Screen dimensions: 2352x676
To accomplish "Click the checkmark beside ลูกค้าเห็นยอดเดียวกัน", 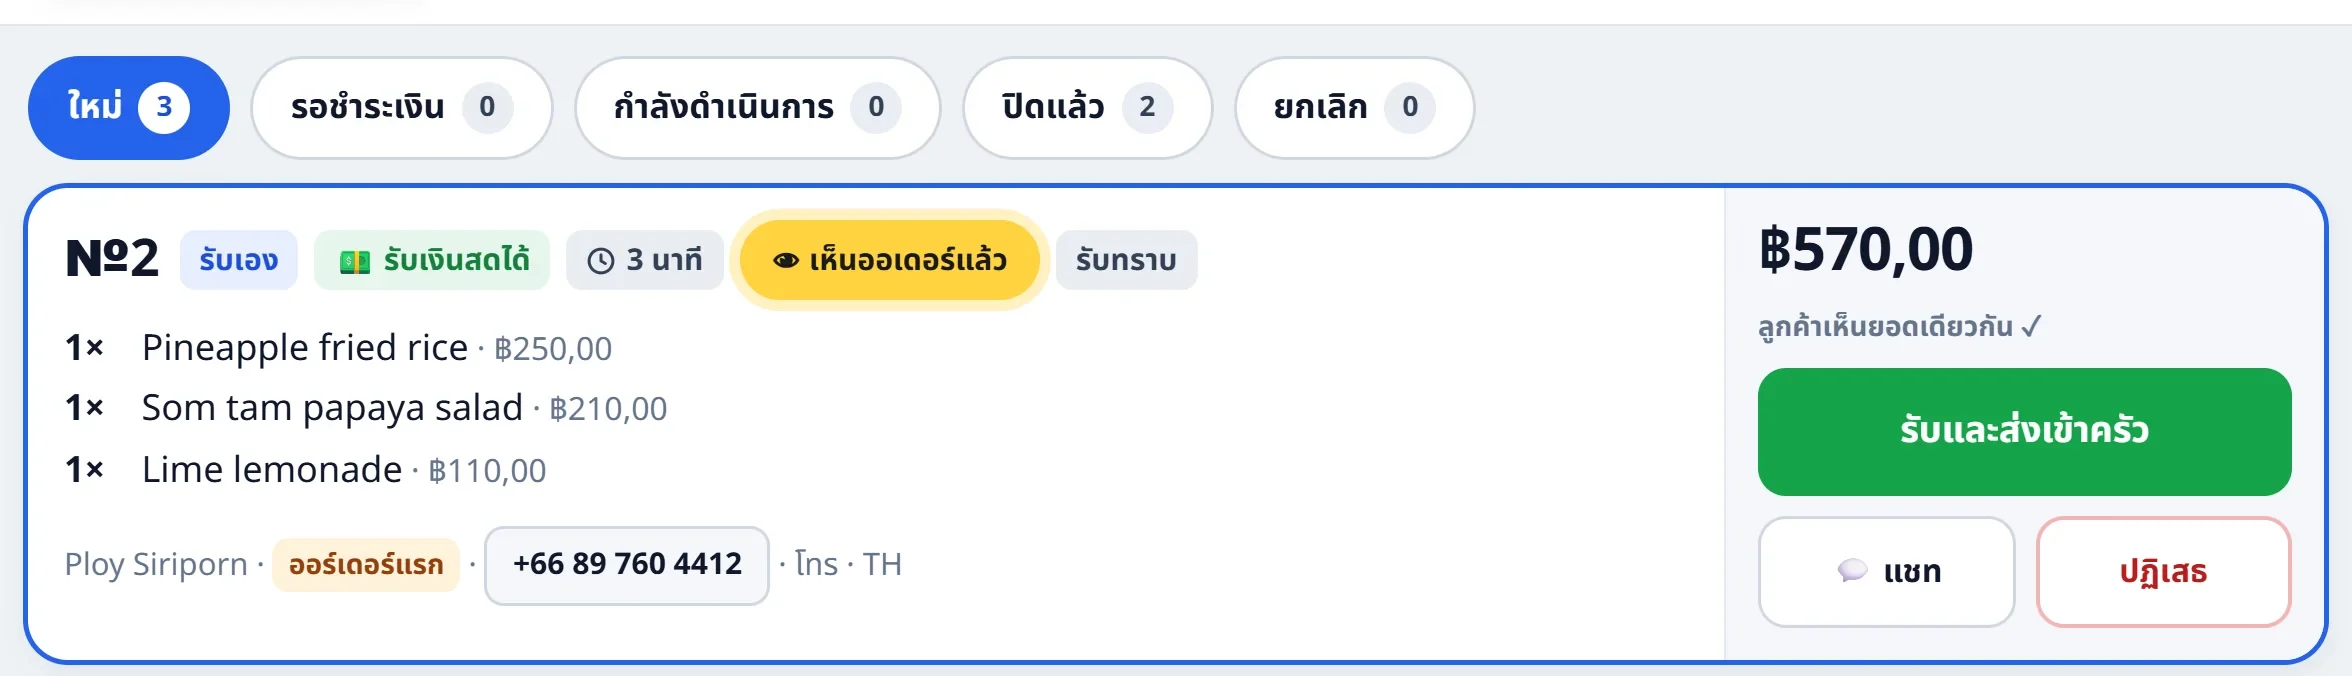I will tap(2031, 326).
